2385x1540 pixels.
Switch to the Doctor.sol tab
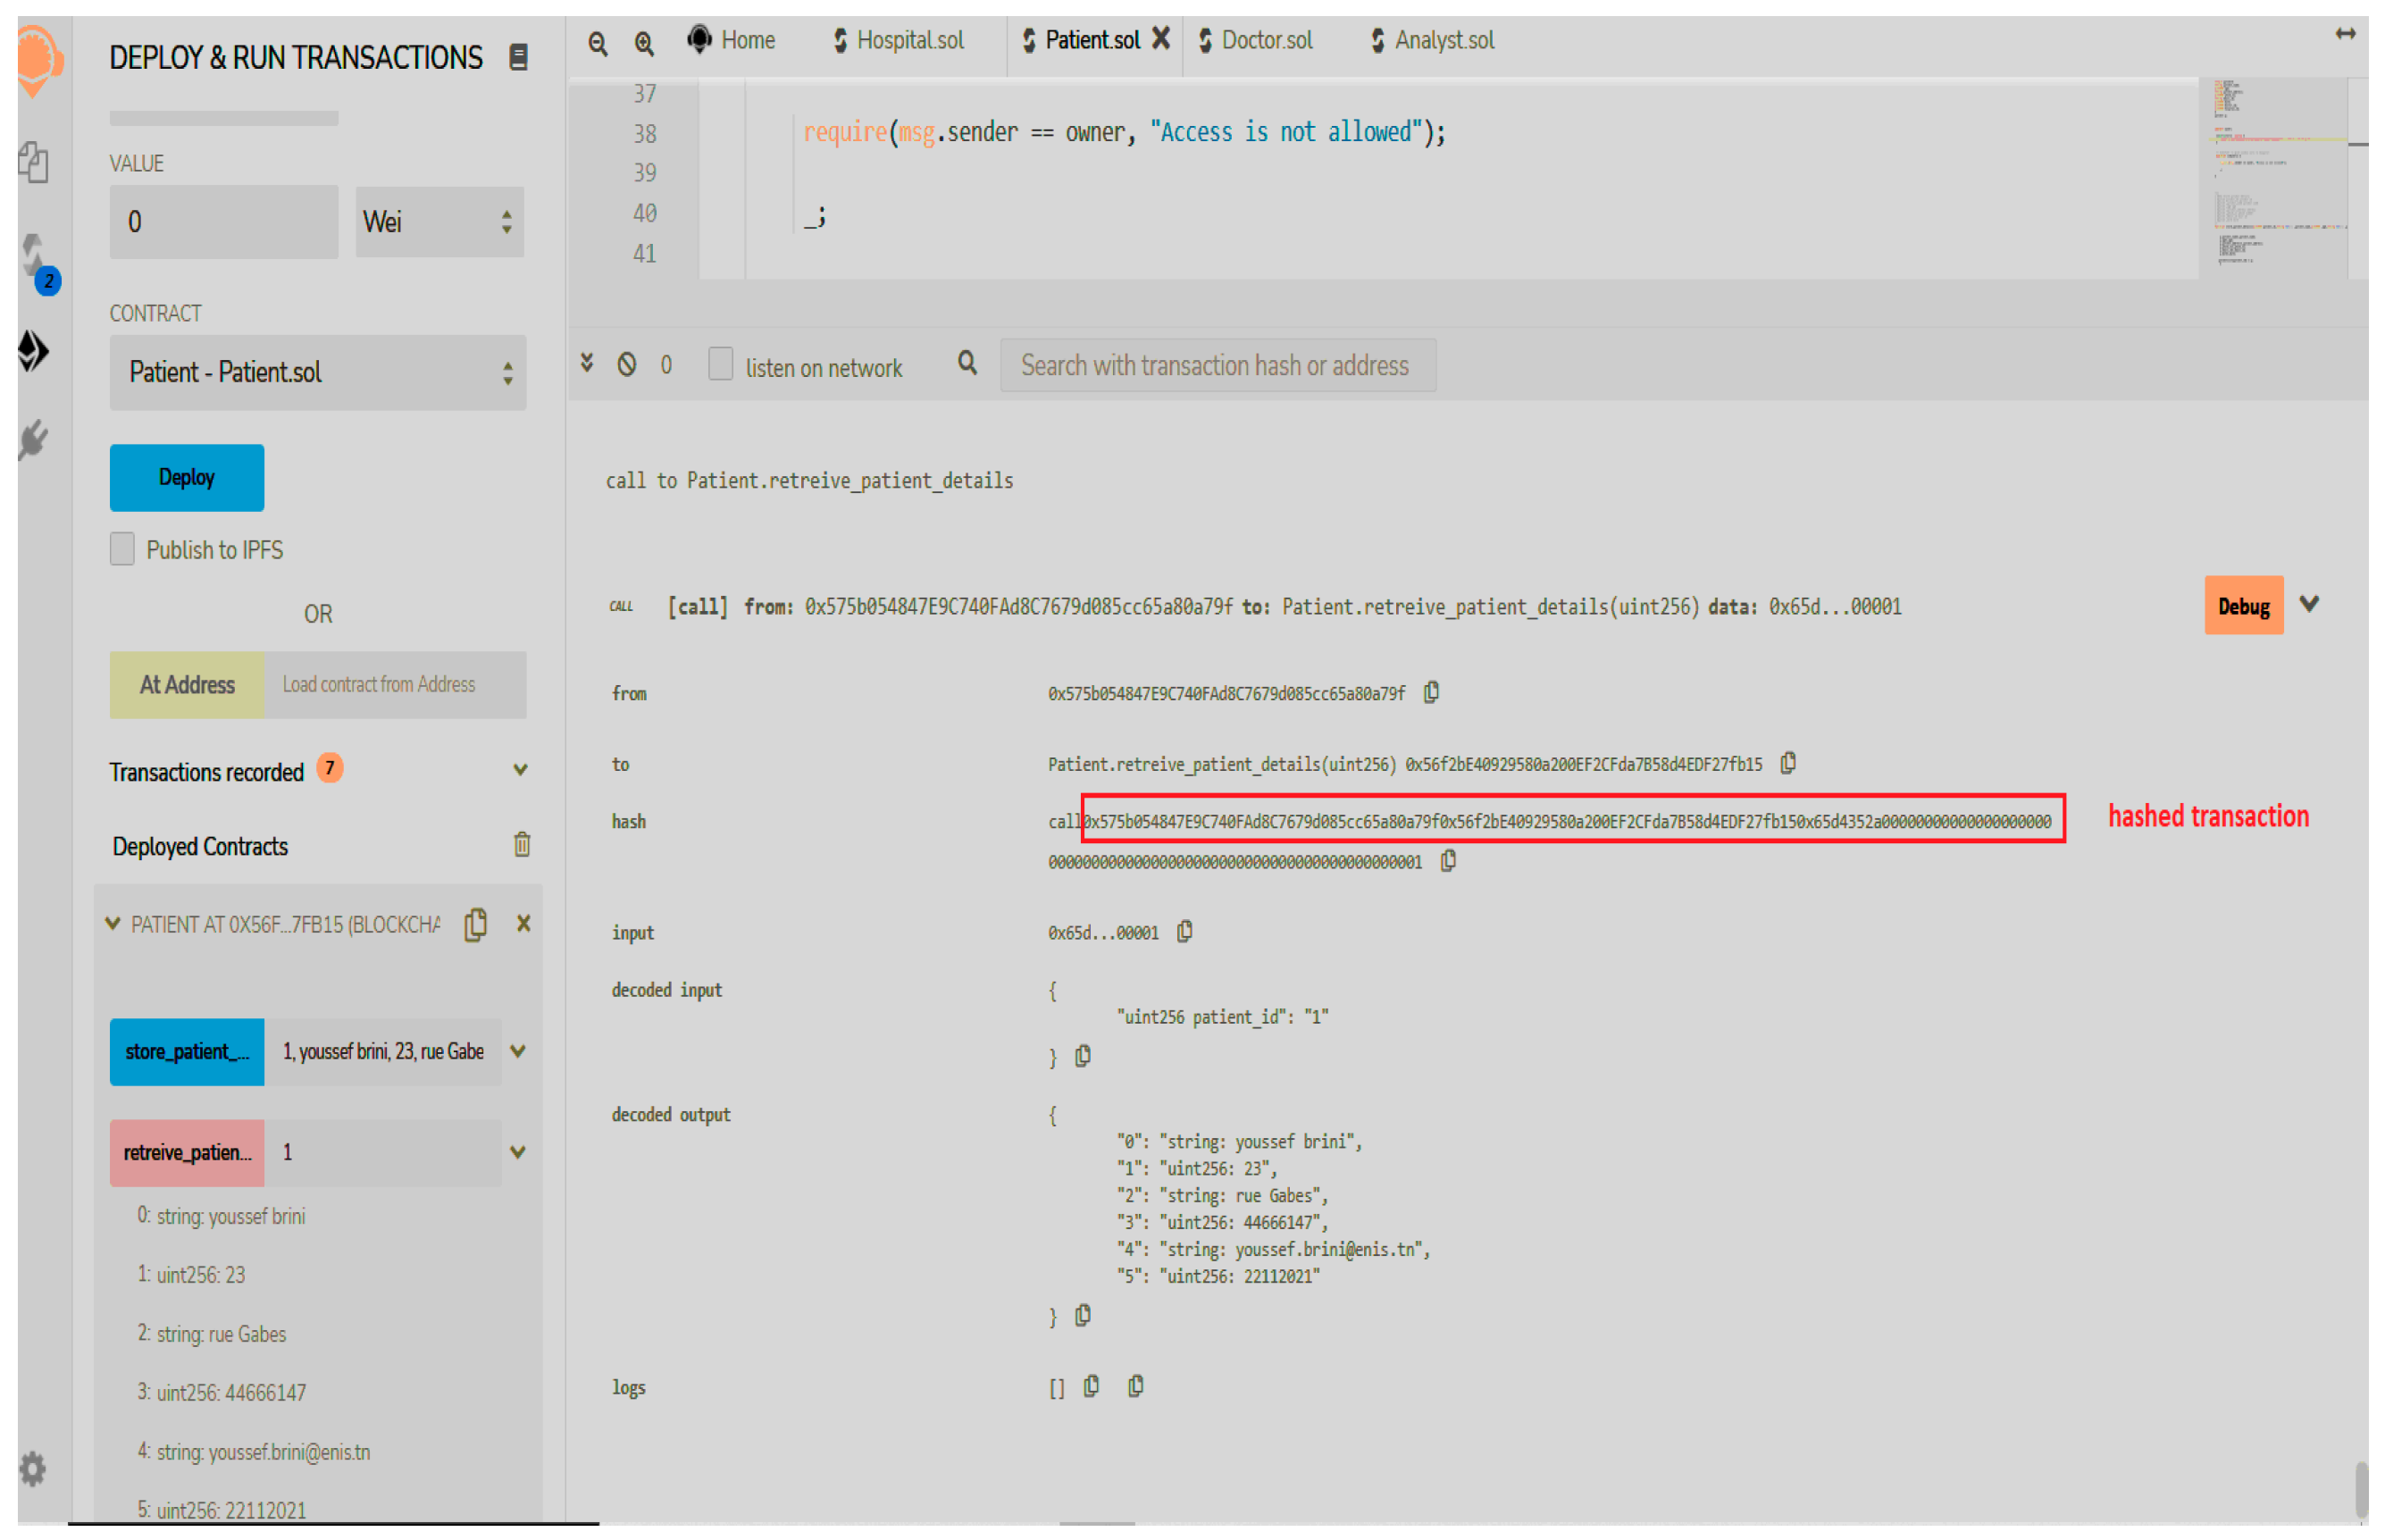click(x=1257, y=41)
